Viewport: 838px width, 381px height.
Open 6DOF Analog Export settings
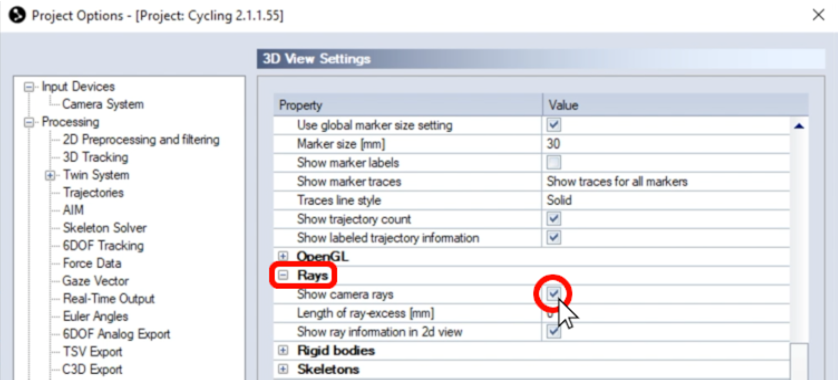click(116, 334)
